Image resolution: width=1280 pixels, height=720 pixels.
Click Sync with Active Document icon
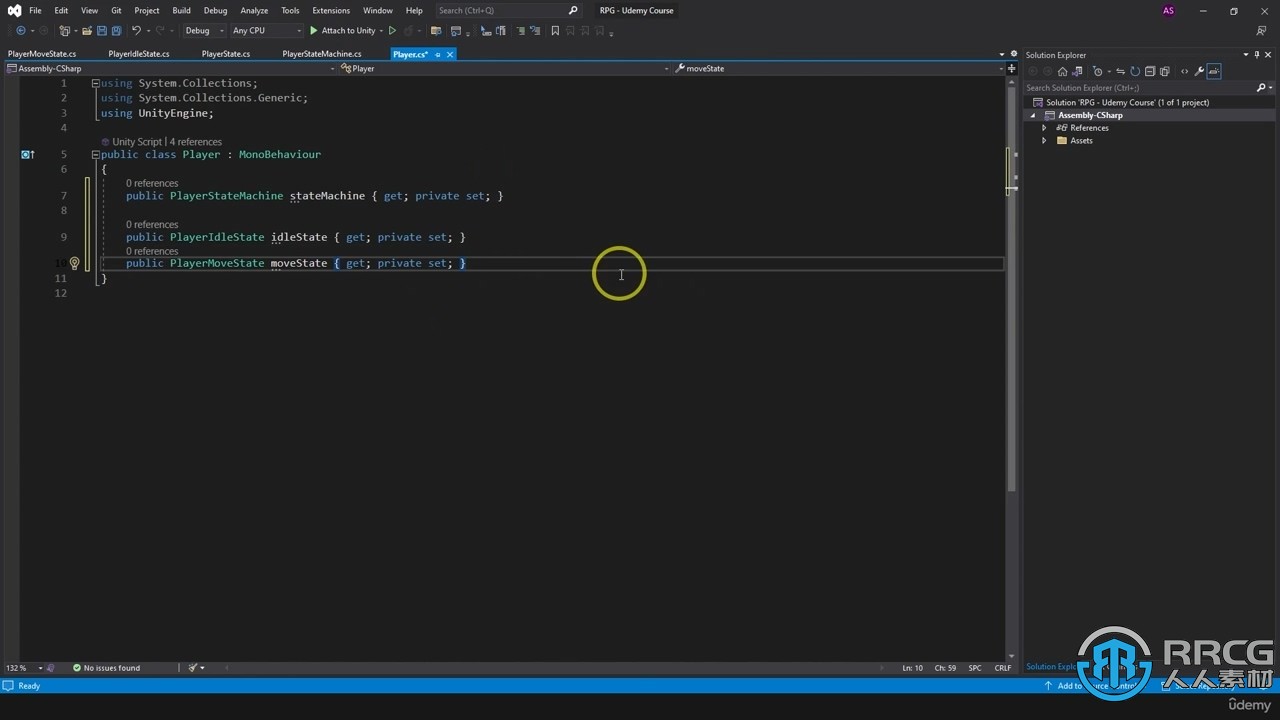click(x=1120, y=71)
